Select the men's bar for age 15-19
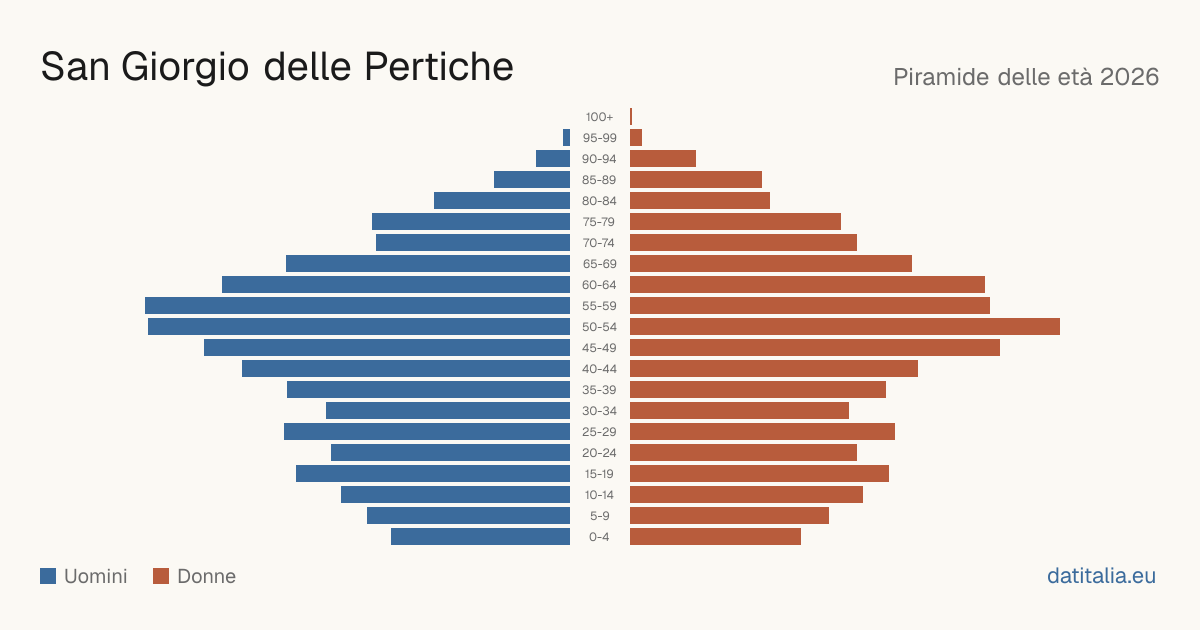Screen dimensions: 1200x630 pyautogui.click(x=433, y=473)
